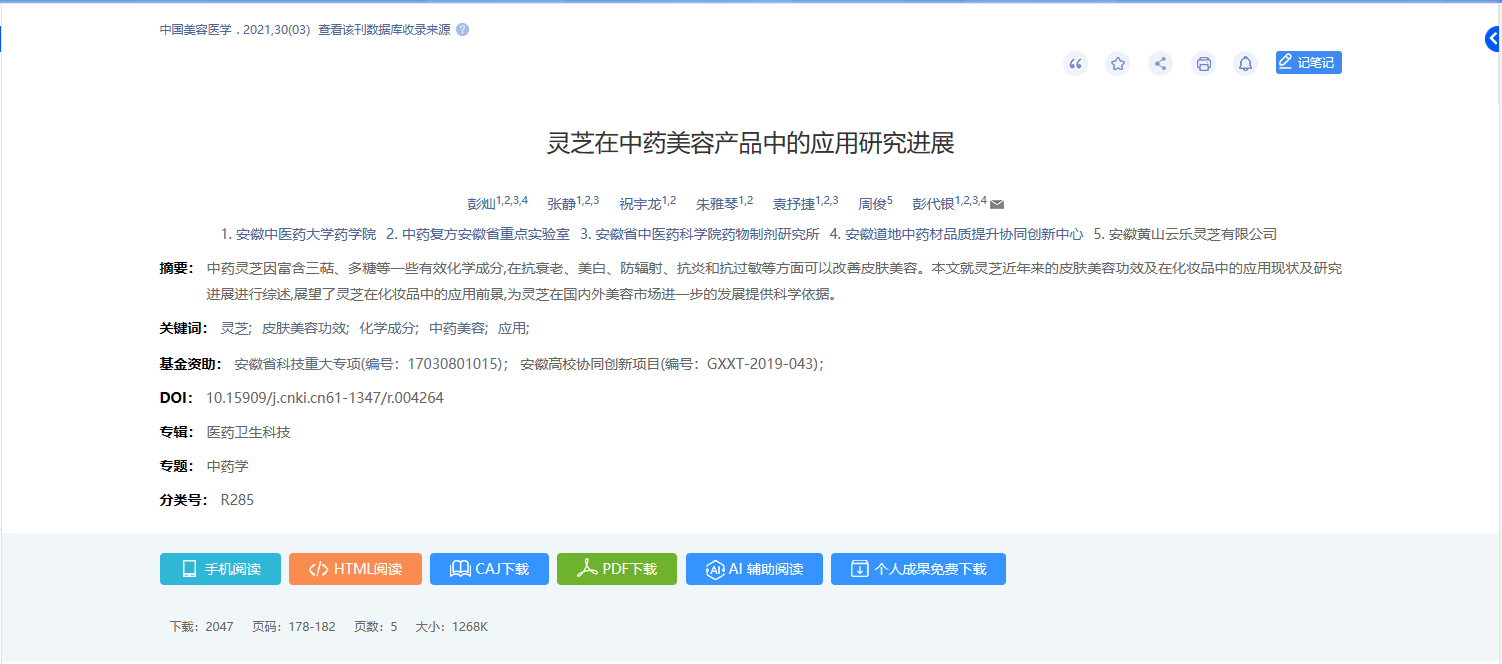Screen dimensions: 1502x664
Task: Email corresponding author via envelope icon
Action: coord(995,202)
